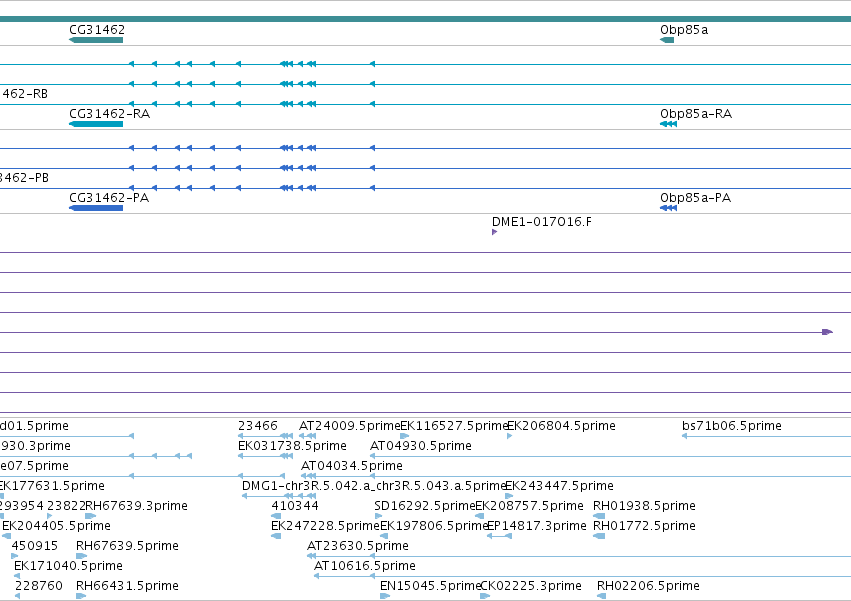
Task: Select the 410344 EST label
Action: [x=295, y=506]
